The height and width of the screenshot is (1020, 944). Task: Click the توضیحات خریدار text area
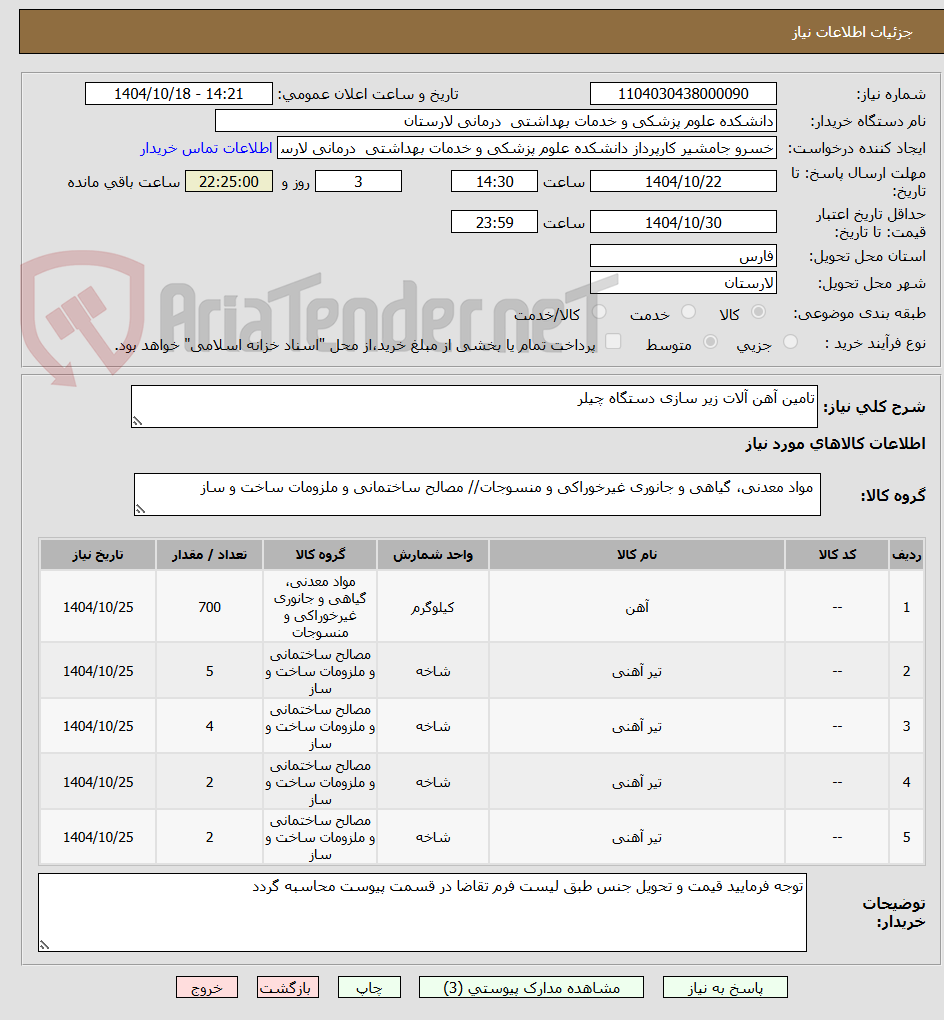pos(422,913)
